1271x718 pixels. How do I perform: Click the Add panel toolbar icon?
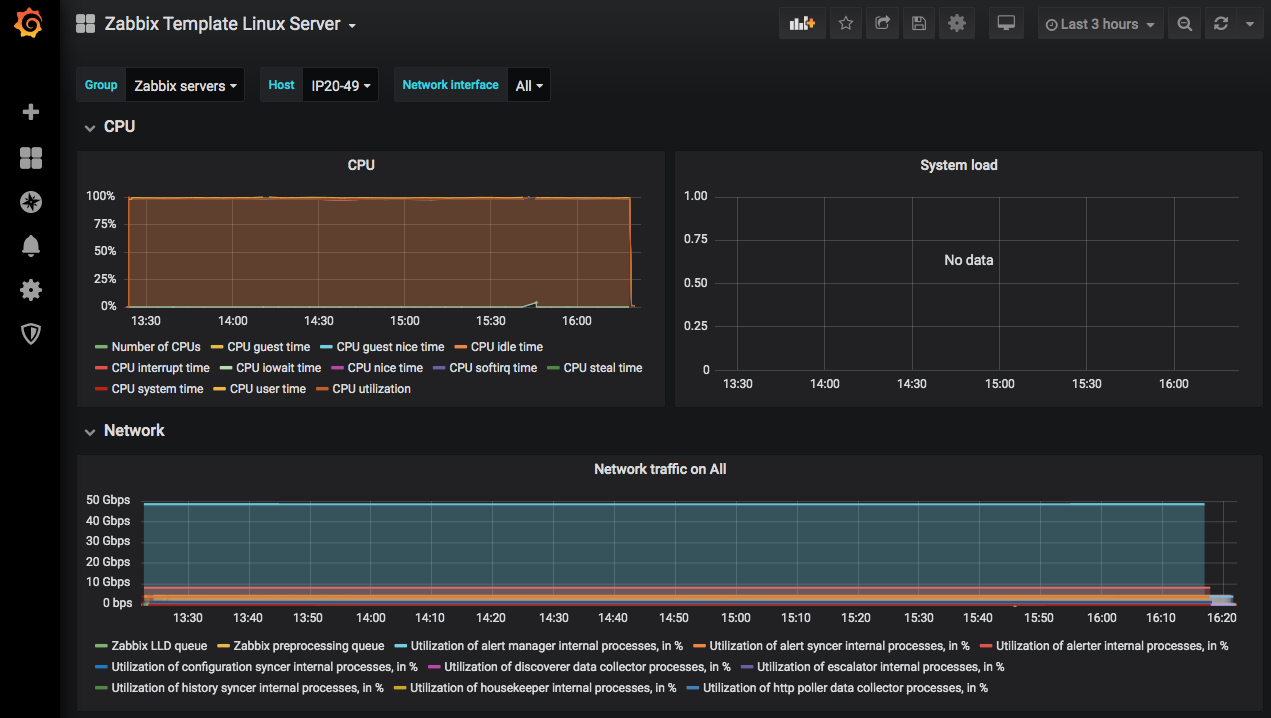pos(802,24)
